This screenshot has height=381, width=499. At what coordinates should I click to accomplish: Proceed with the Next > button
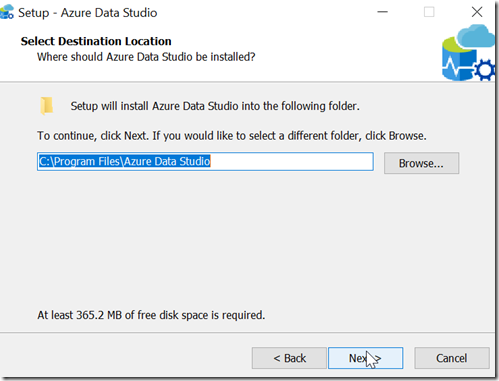coord(365,358)
